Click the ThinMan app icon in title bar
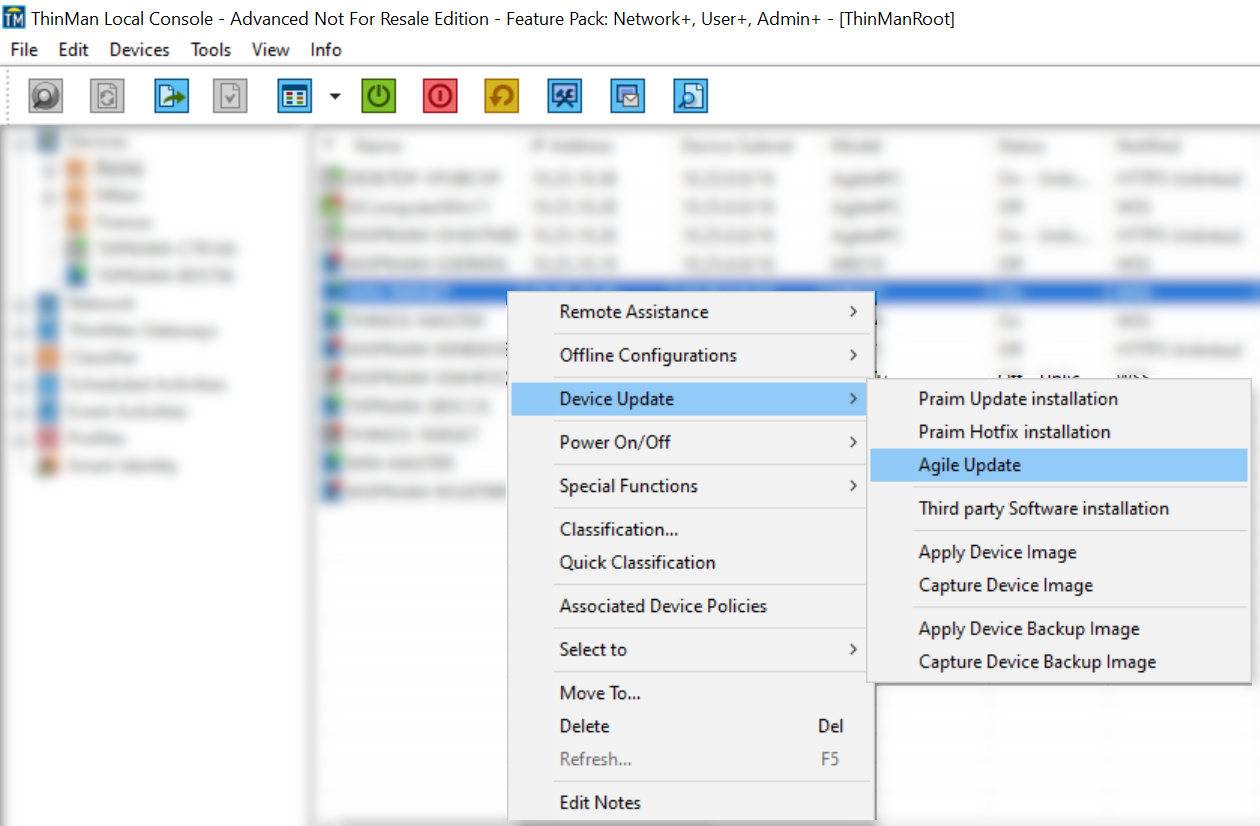1260x826 pixels. pos(14,19)
